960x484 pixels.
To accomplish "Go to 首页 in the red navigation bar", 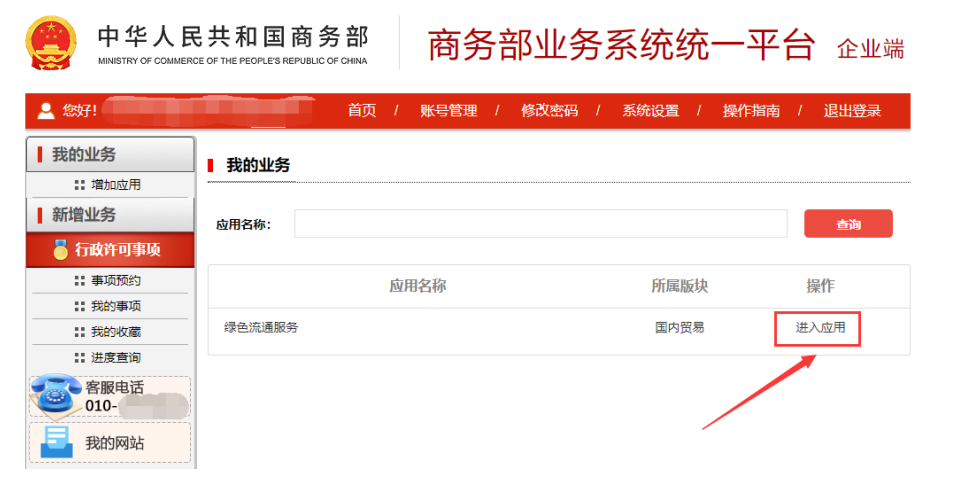I will point(362,111).
